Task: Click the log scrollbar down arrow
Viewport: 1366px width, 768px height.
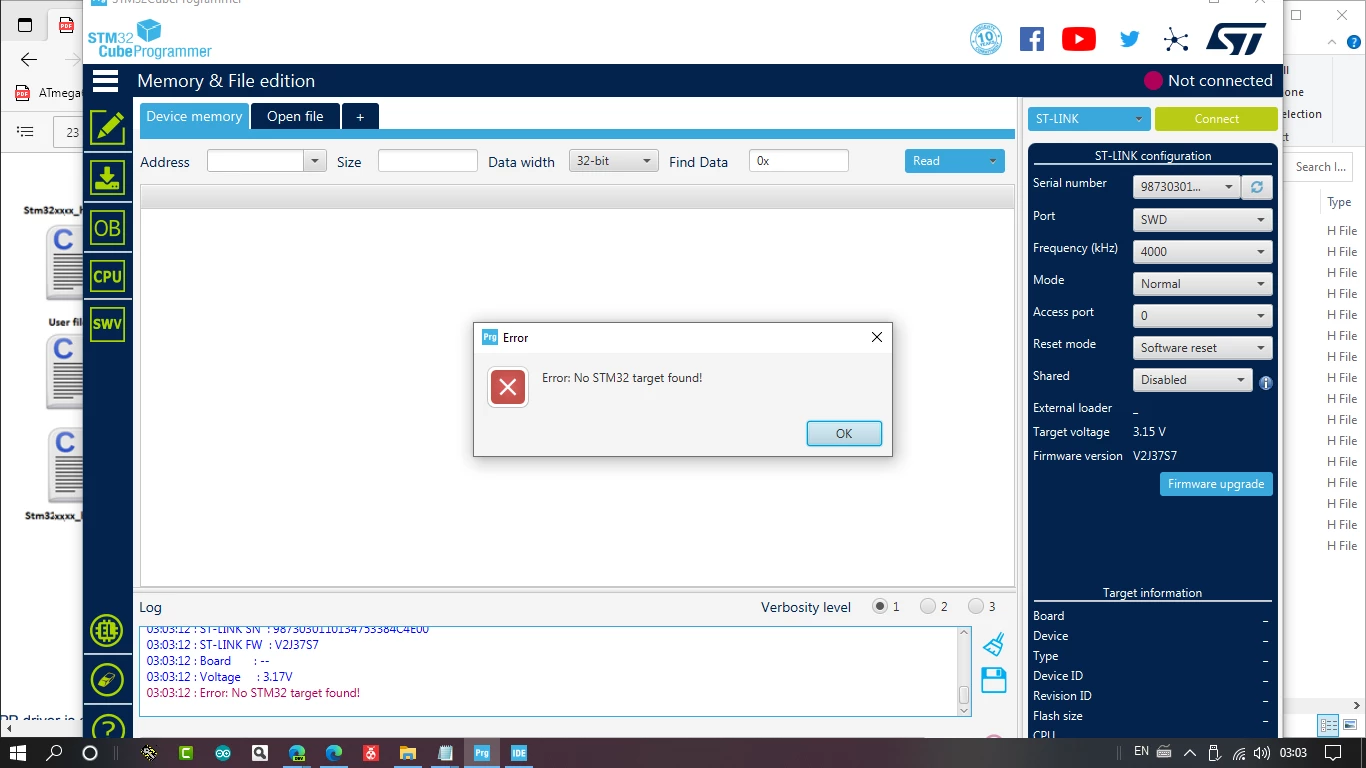Action: pyautogui.click(x=964, y=710)
